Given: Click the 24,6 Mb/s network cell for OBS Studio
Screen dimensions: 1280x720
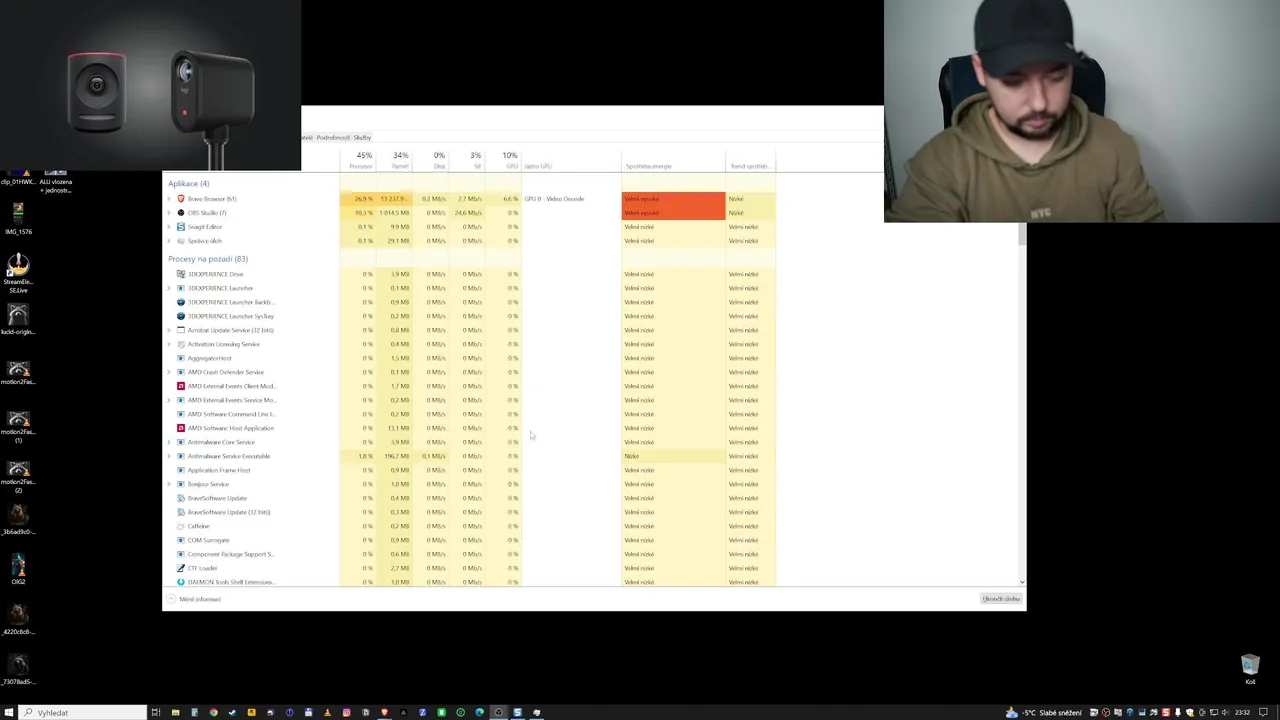Looking at the screenshot, I should tap(468, 213).
